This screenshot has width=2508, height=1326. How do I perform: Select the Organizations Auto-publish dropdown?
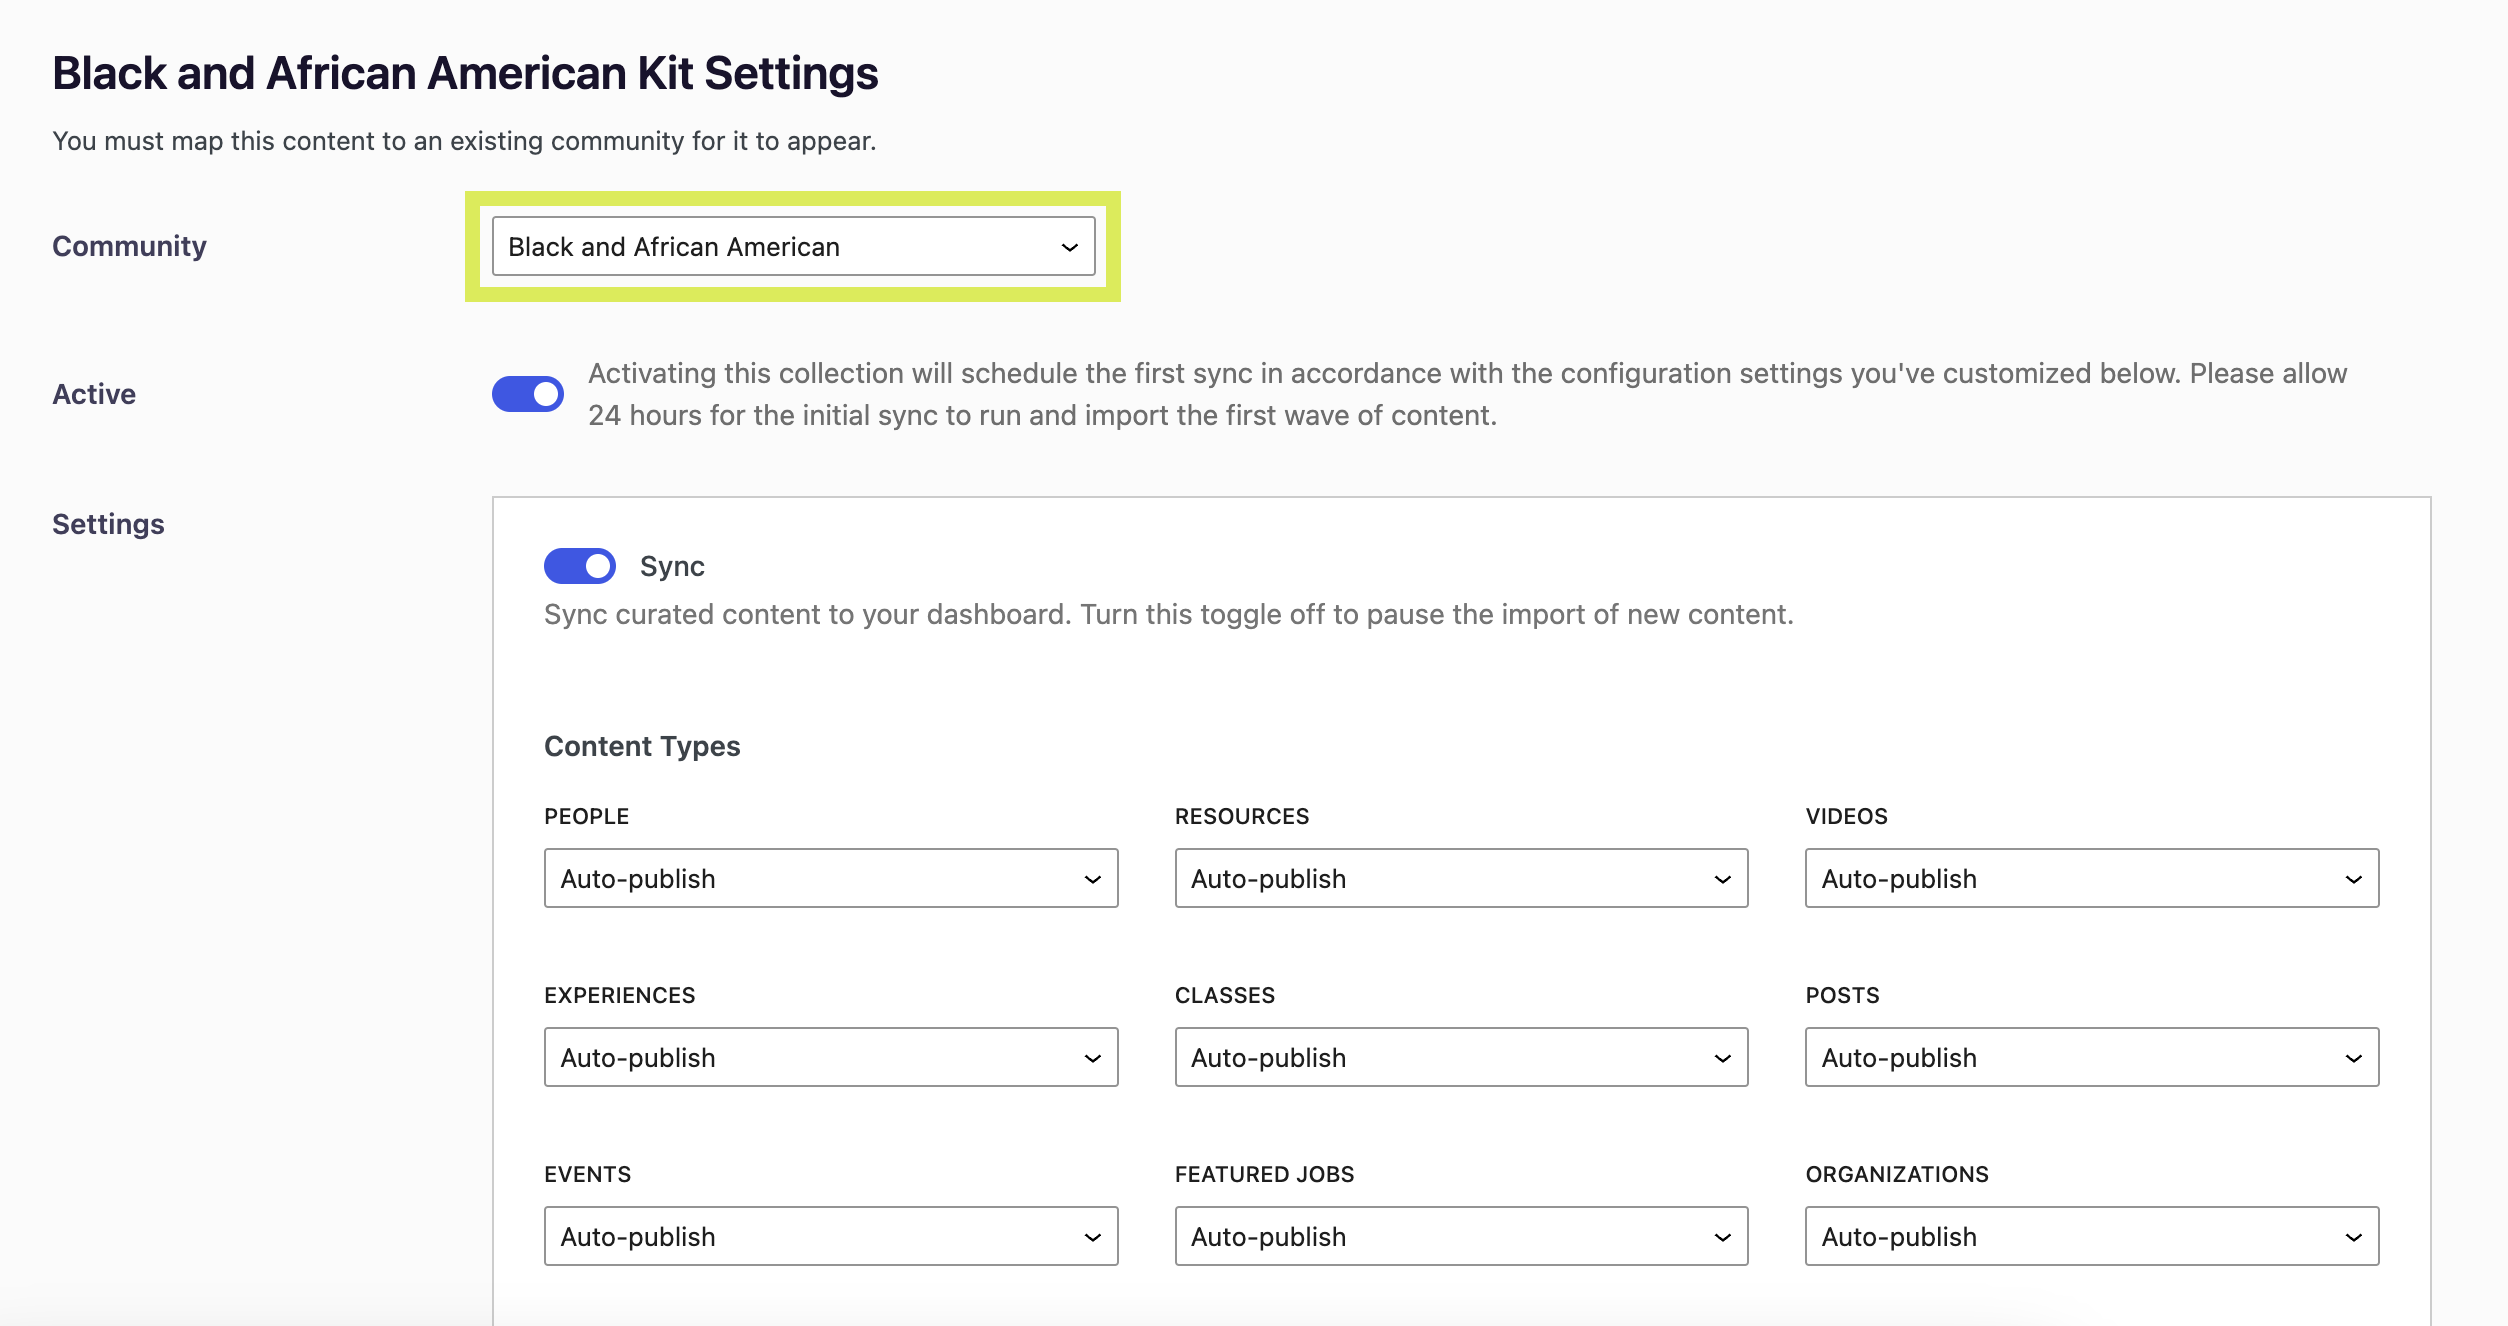point(2091,1237)
